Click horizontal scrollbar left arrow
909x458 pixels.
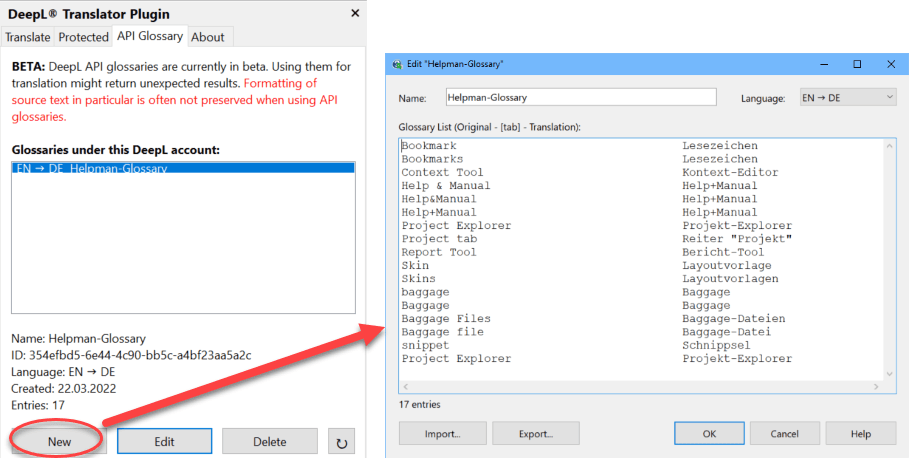[405, 386]
